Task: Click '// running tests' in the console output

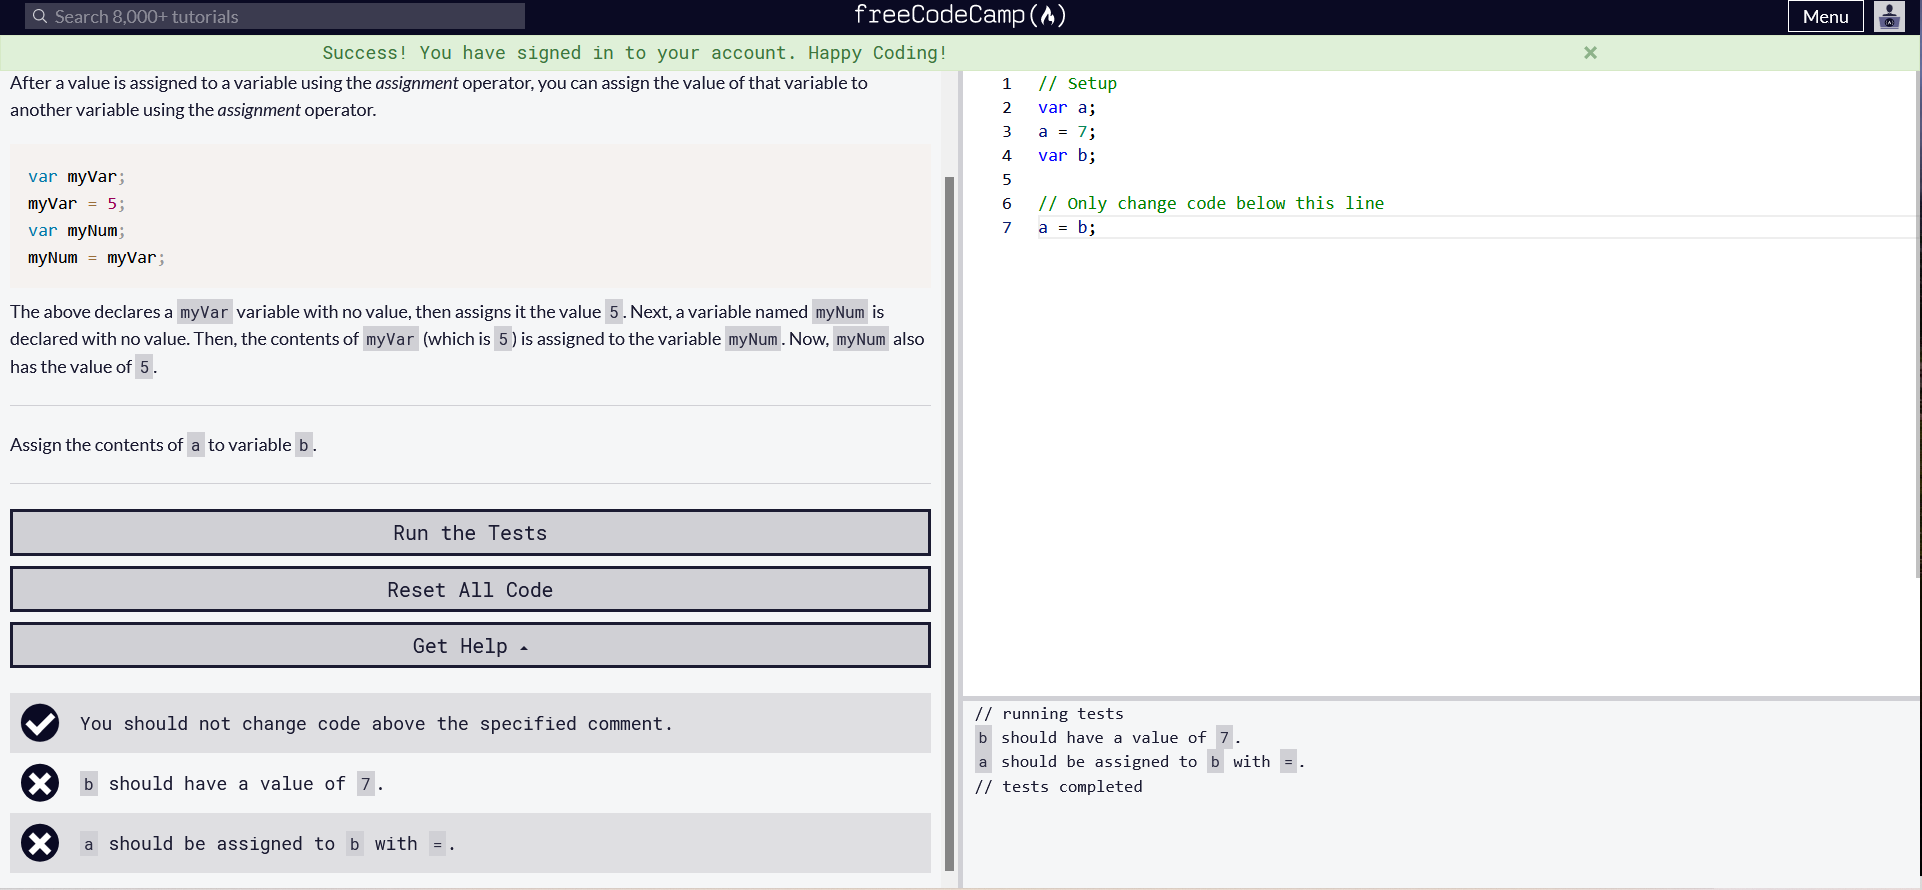Action: point(1049,714)
